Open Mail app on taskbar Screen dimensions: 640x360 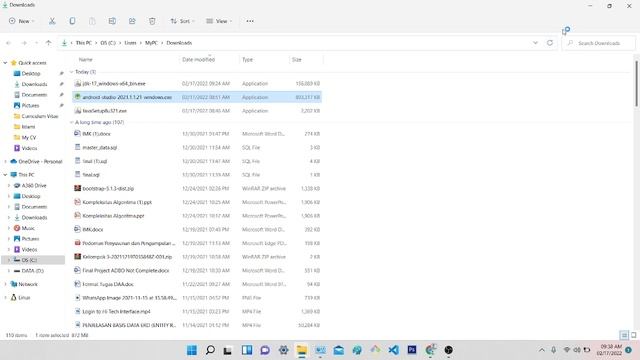[338, 350]
